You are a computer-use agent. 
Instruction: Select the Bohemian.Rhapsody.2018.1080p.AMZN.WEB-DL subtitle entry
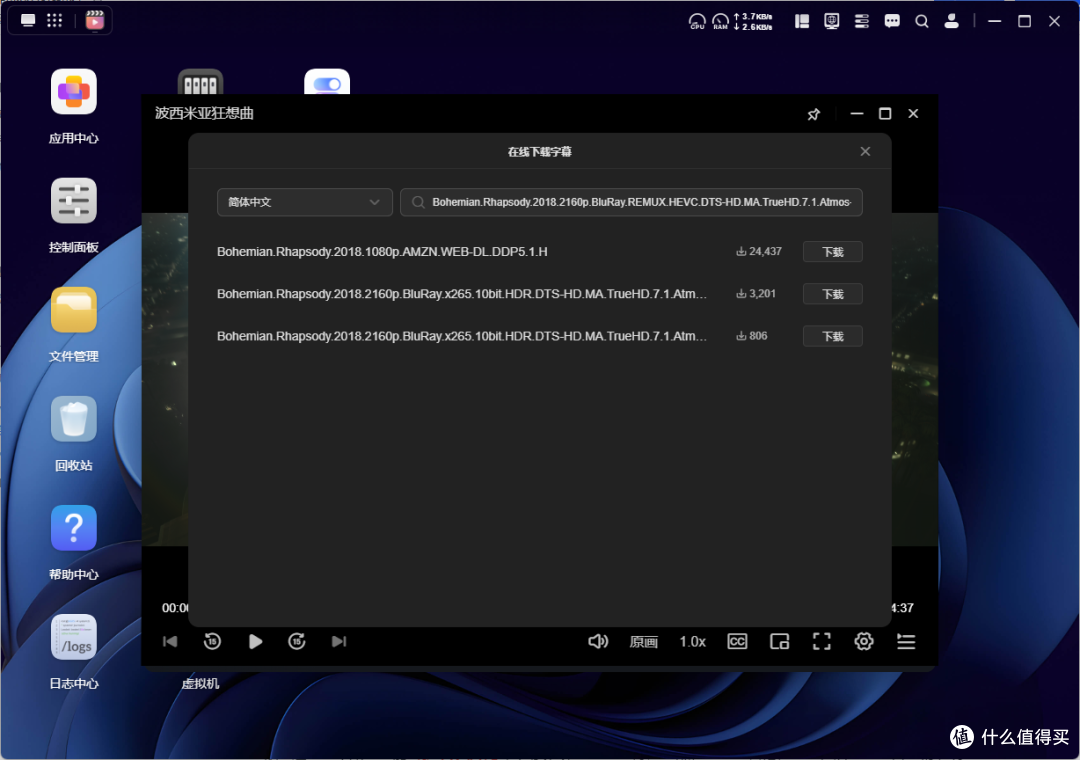[x=382, y=252]
